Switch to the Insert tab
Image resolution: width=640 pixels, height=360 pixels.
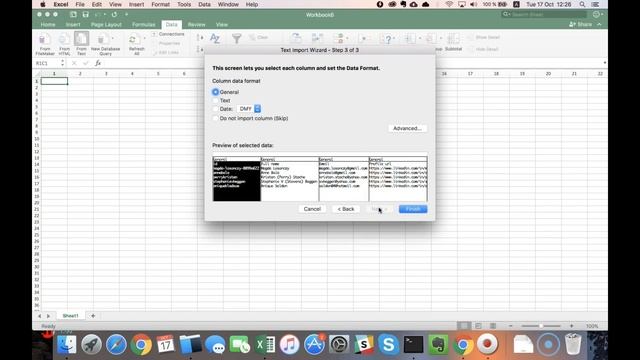click(73, 24)
